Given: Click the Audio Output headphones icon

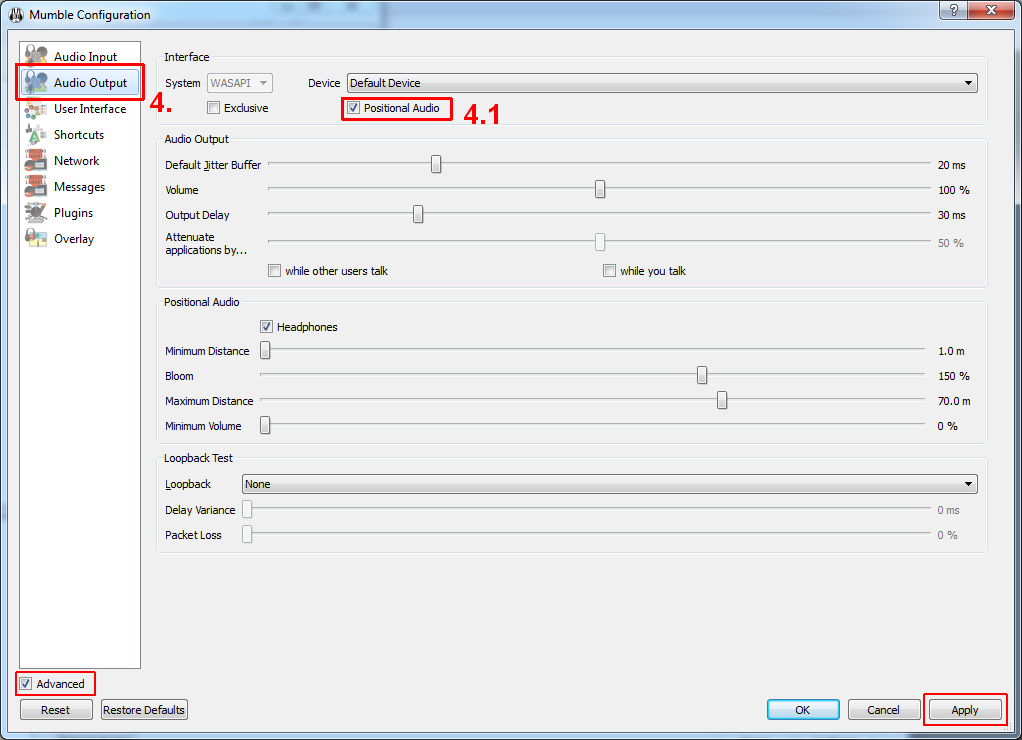Looking at the screenshot, I should click(36, 82).
